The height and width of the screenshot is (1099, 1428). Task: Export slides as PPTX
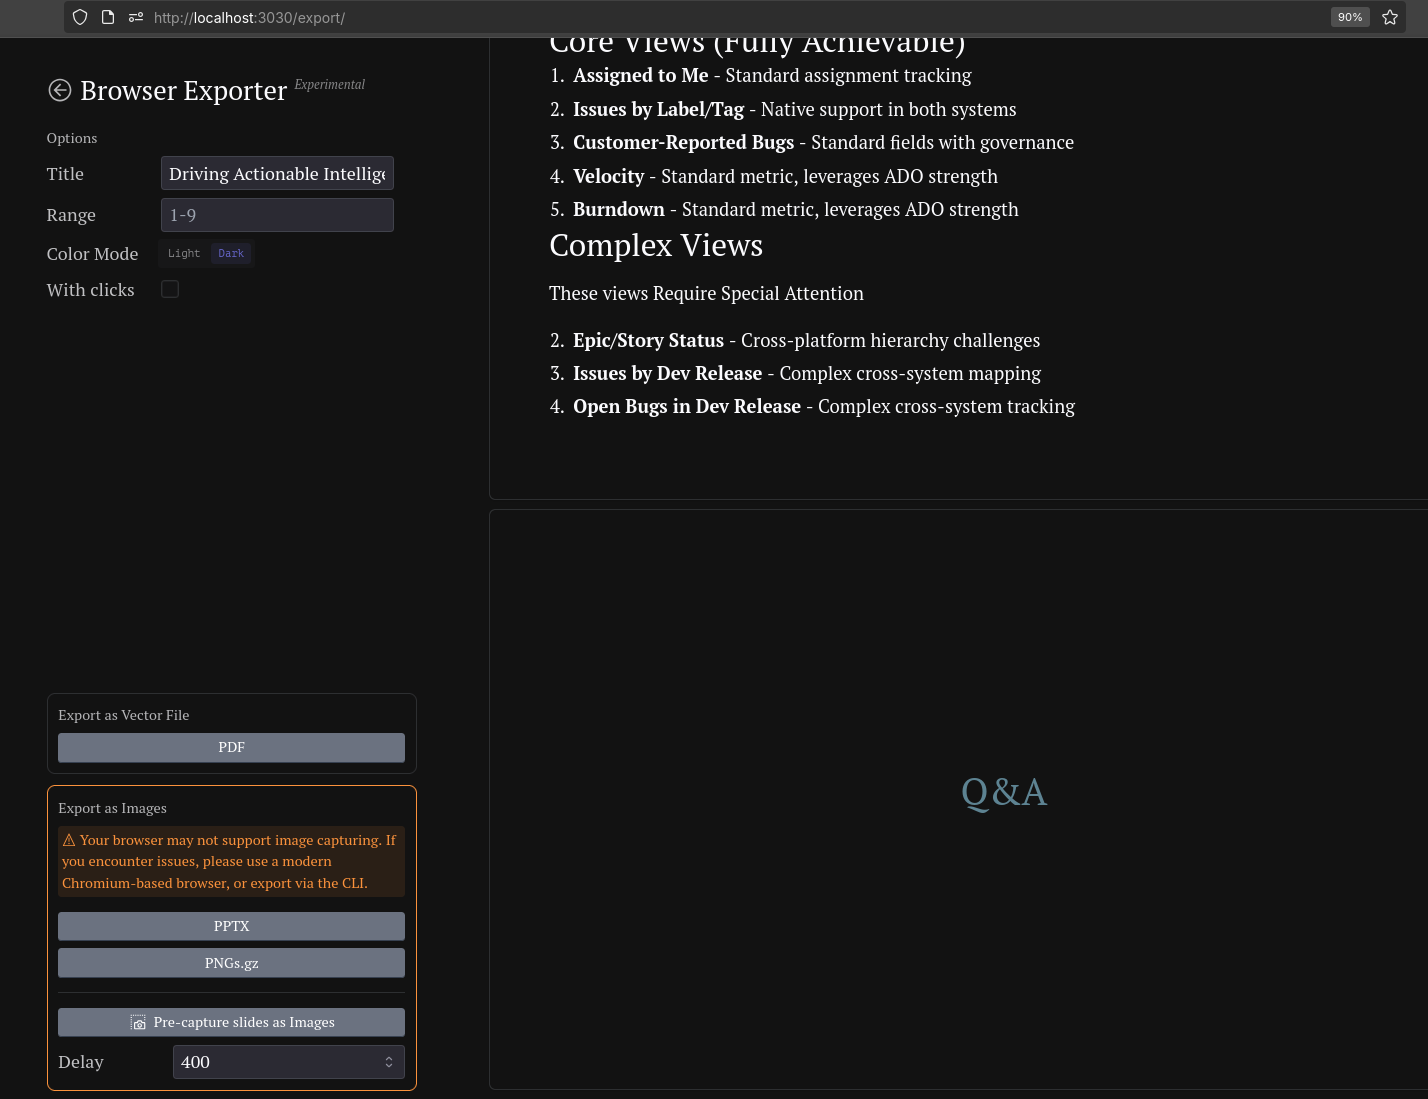(231, 926)
